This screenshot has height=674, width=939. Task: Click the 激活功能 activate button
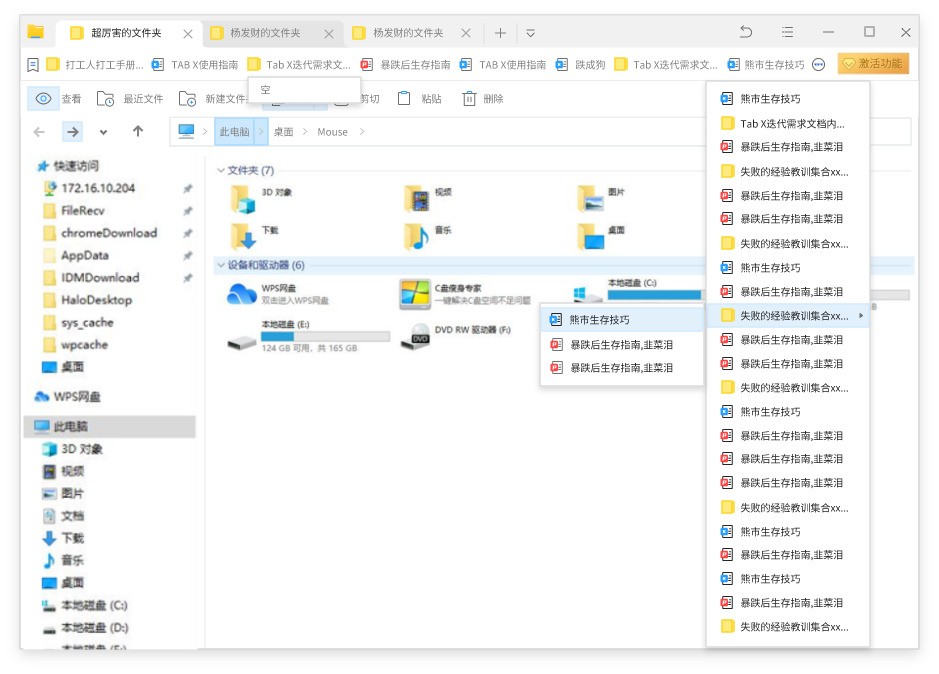click(873, 64)
